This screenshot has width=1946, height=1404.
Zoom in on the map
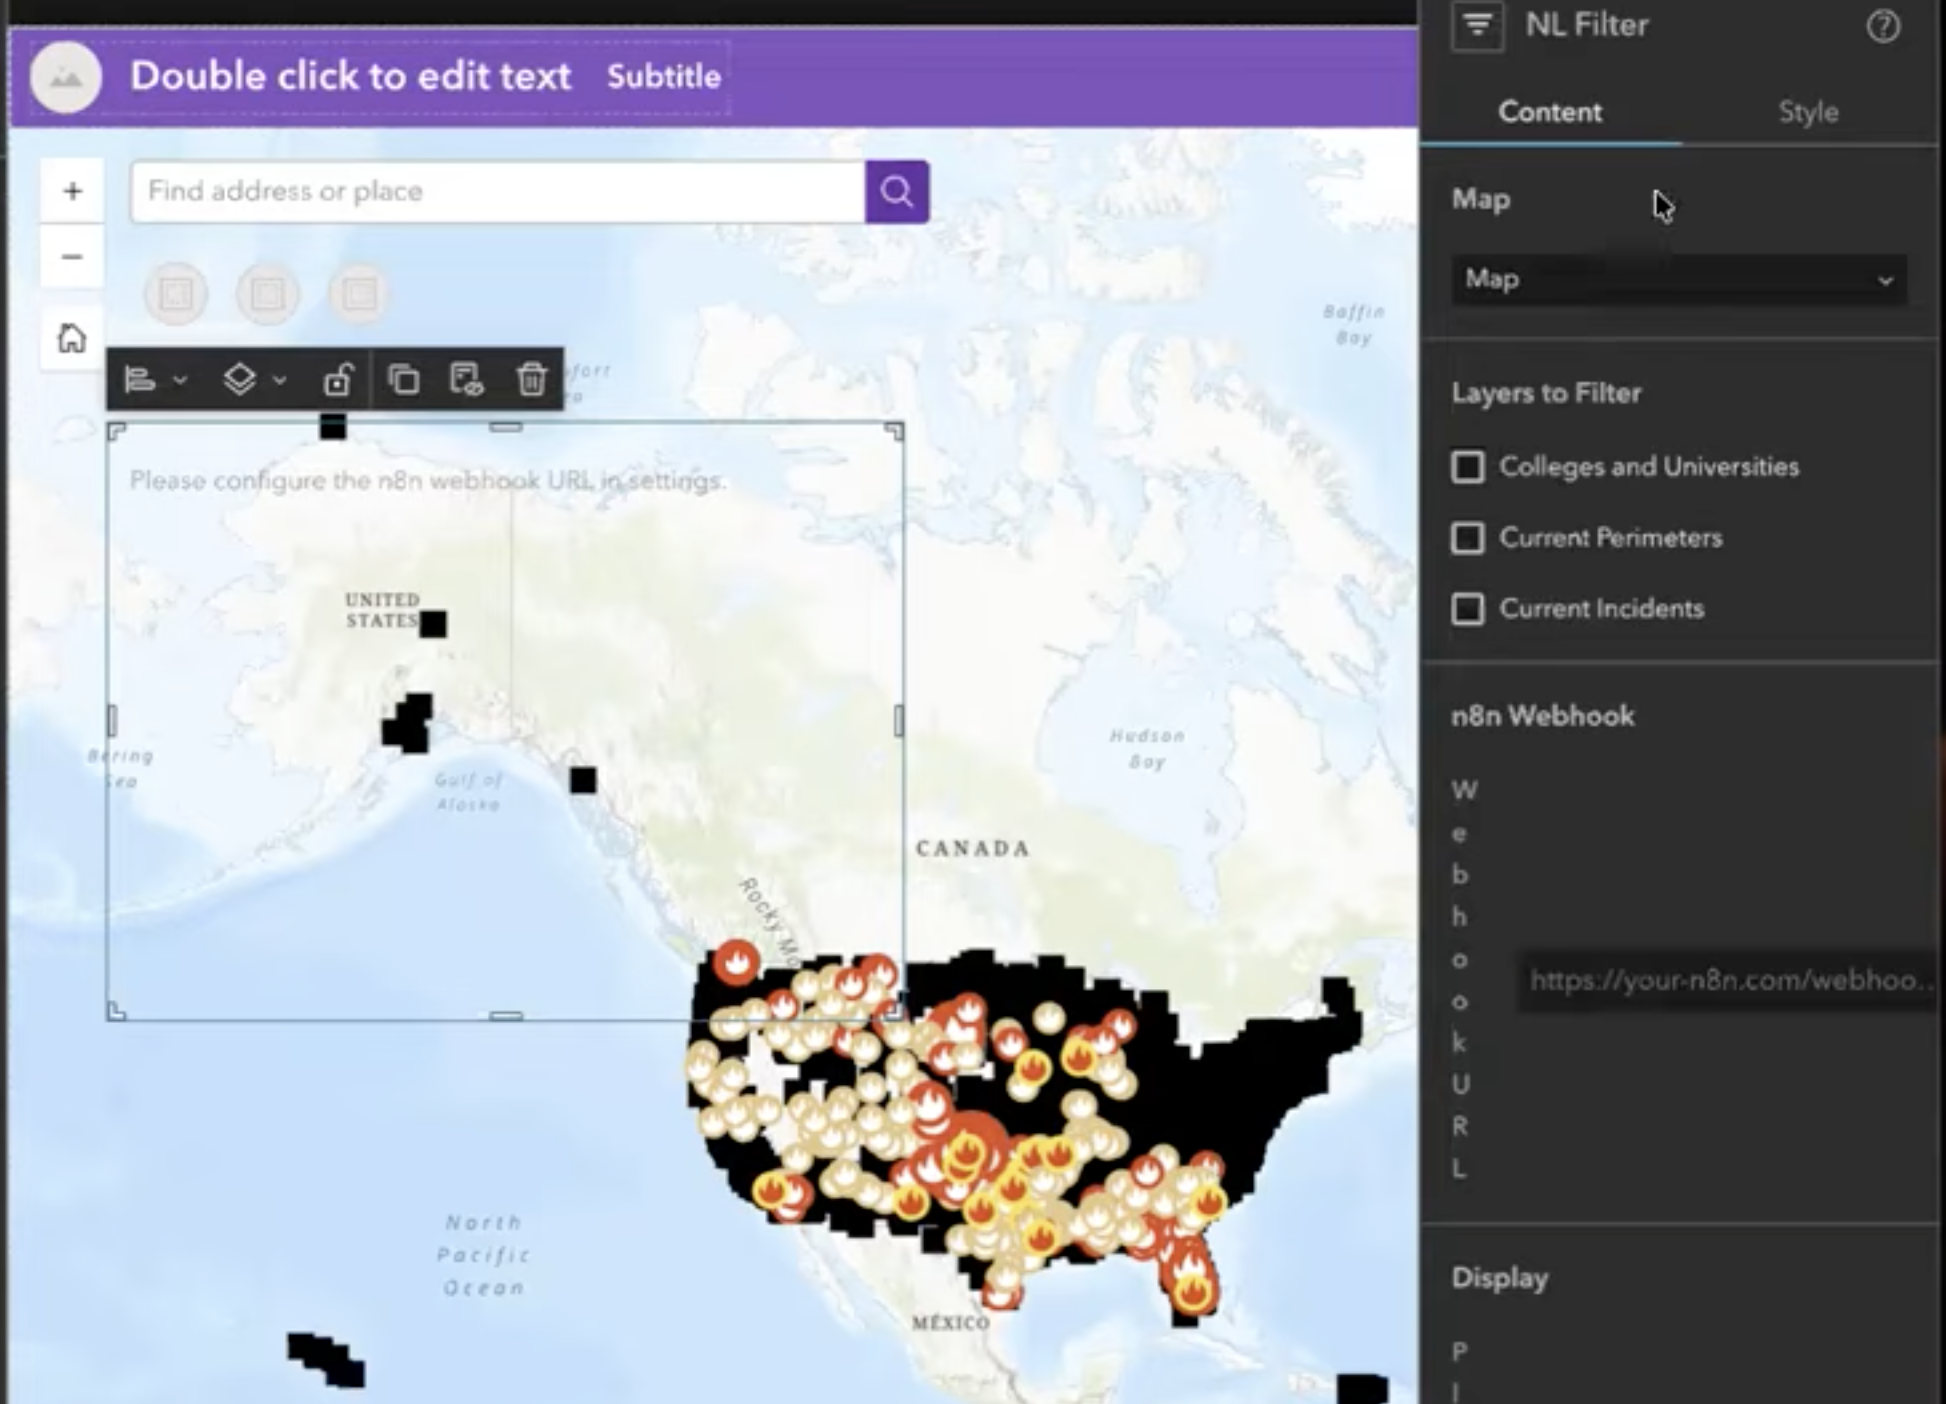(x=72, y=191)
